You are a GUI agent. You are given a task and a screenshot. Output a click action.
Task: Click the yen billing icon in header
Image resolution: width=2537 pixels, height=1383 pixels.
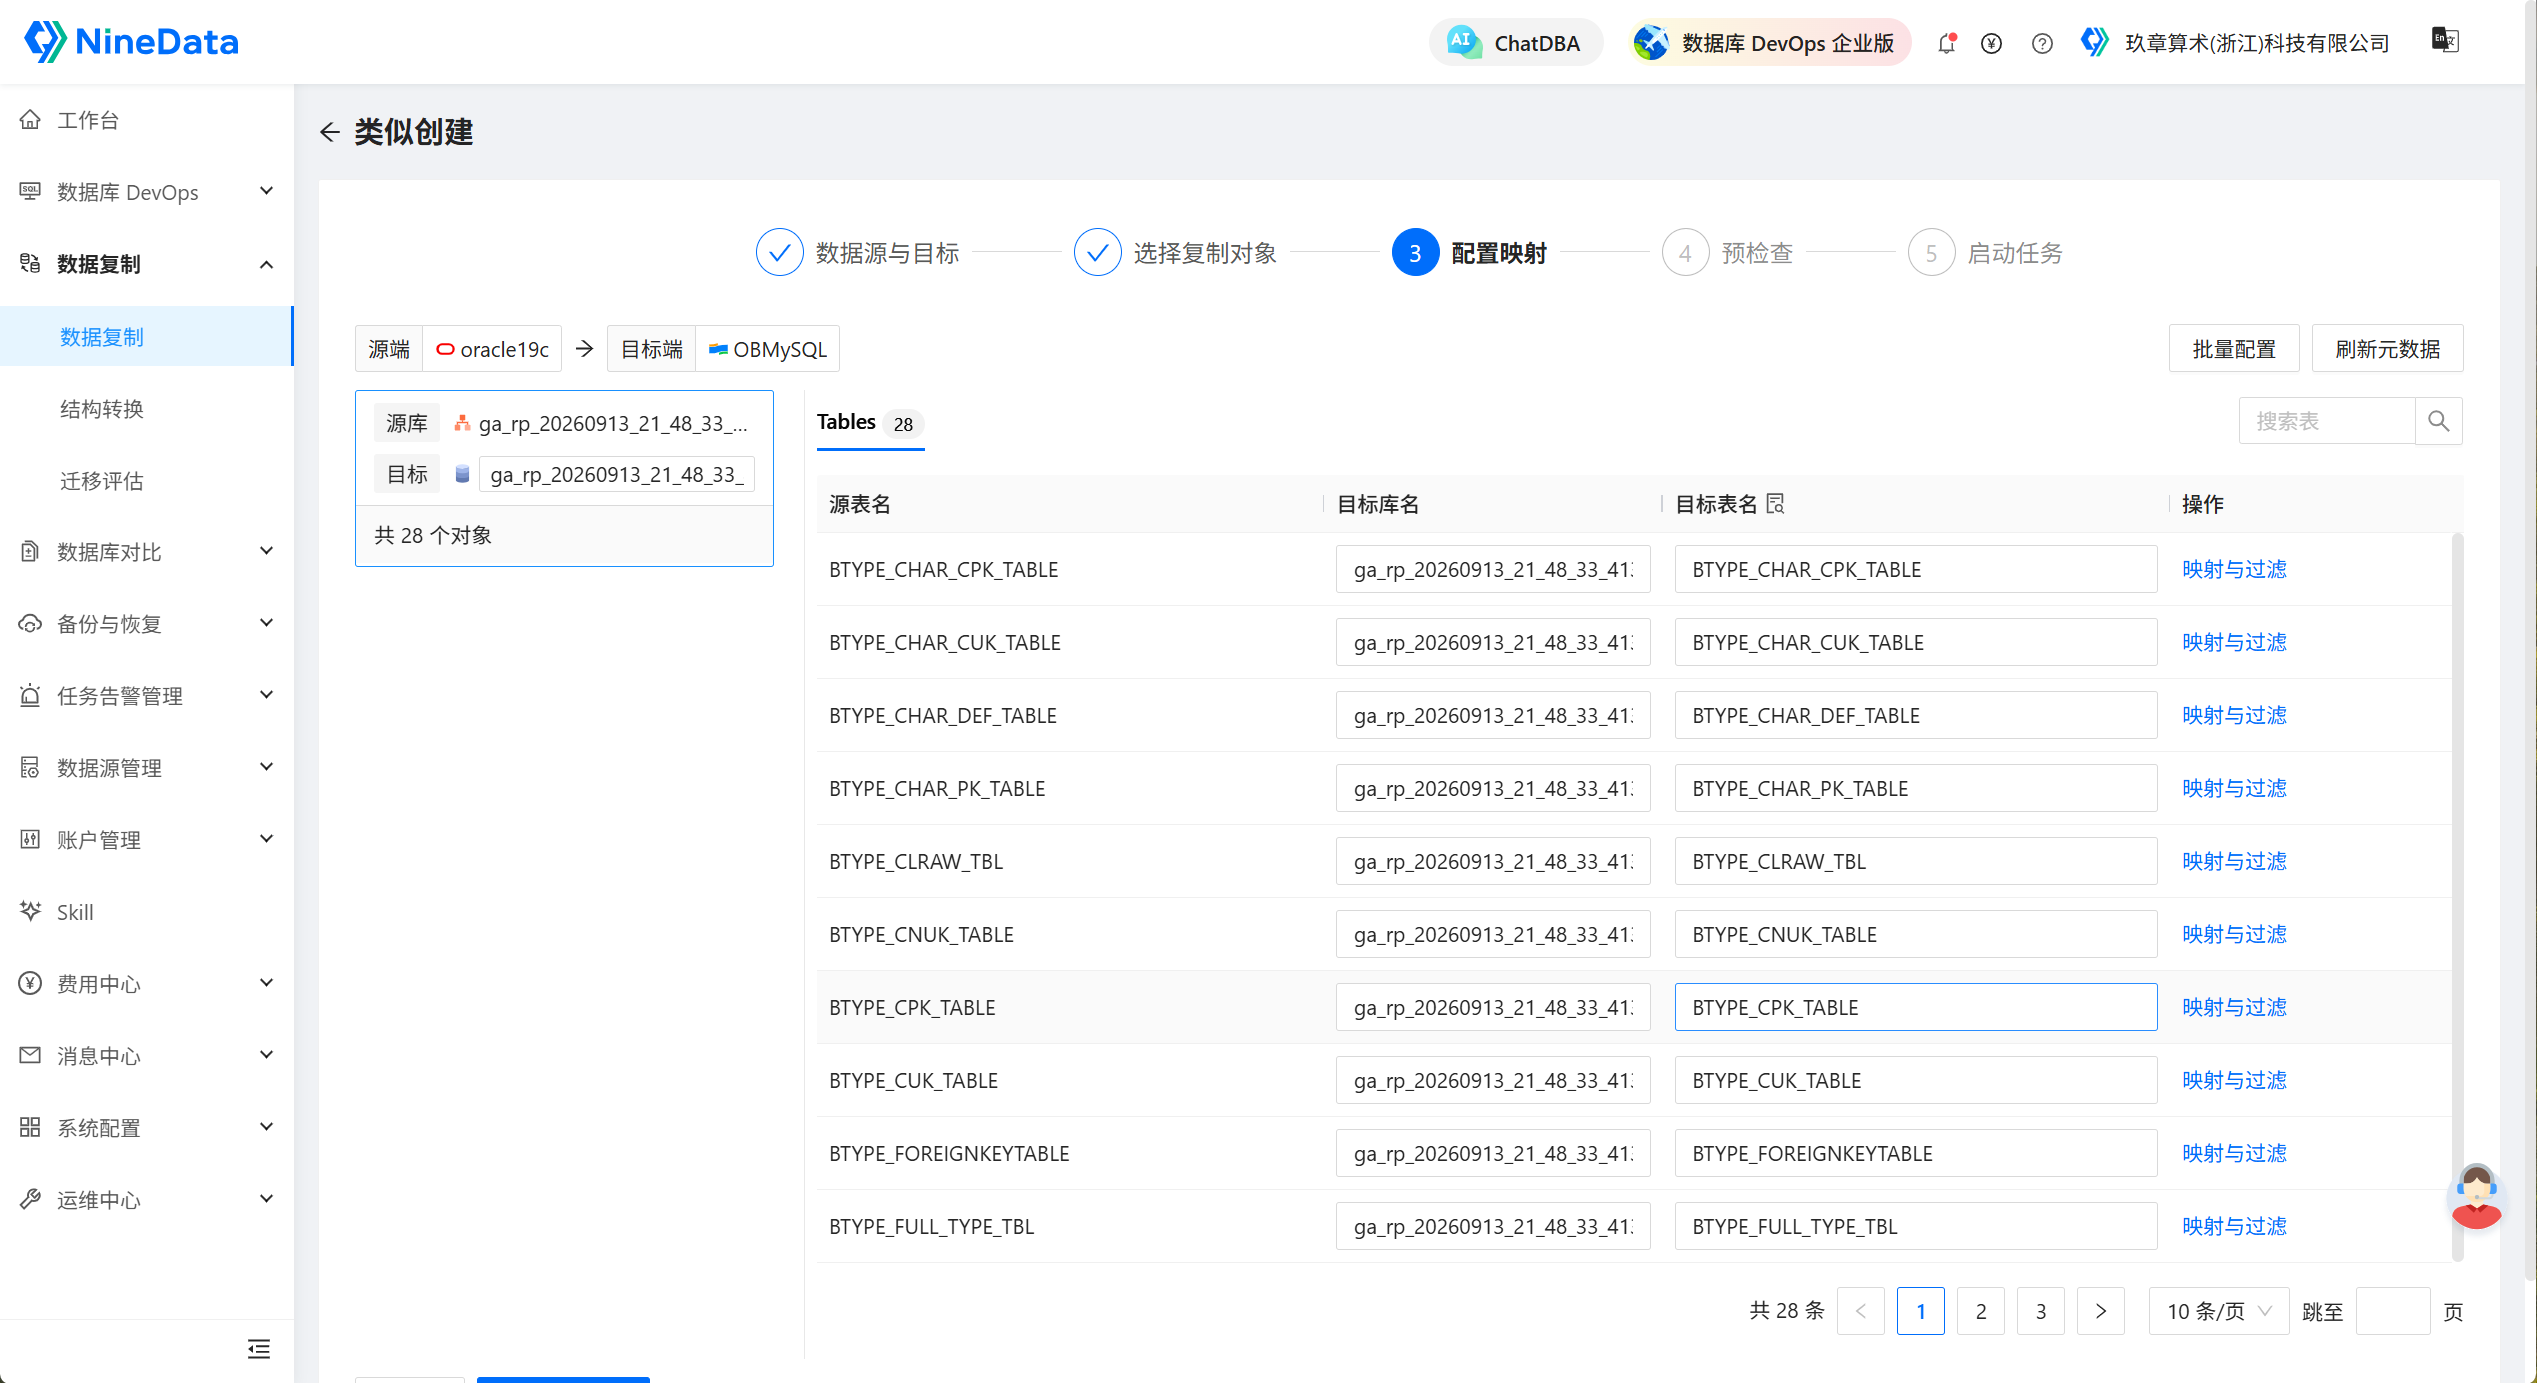click(1991, 43)
